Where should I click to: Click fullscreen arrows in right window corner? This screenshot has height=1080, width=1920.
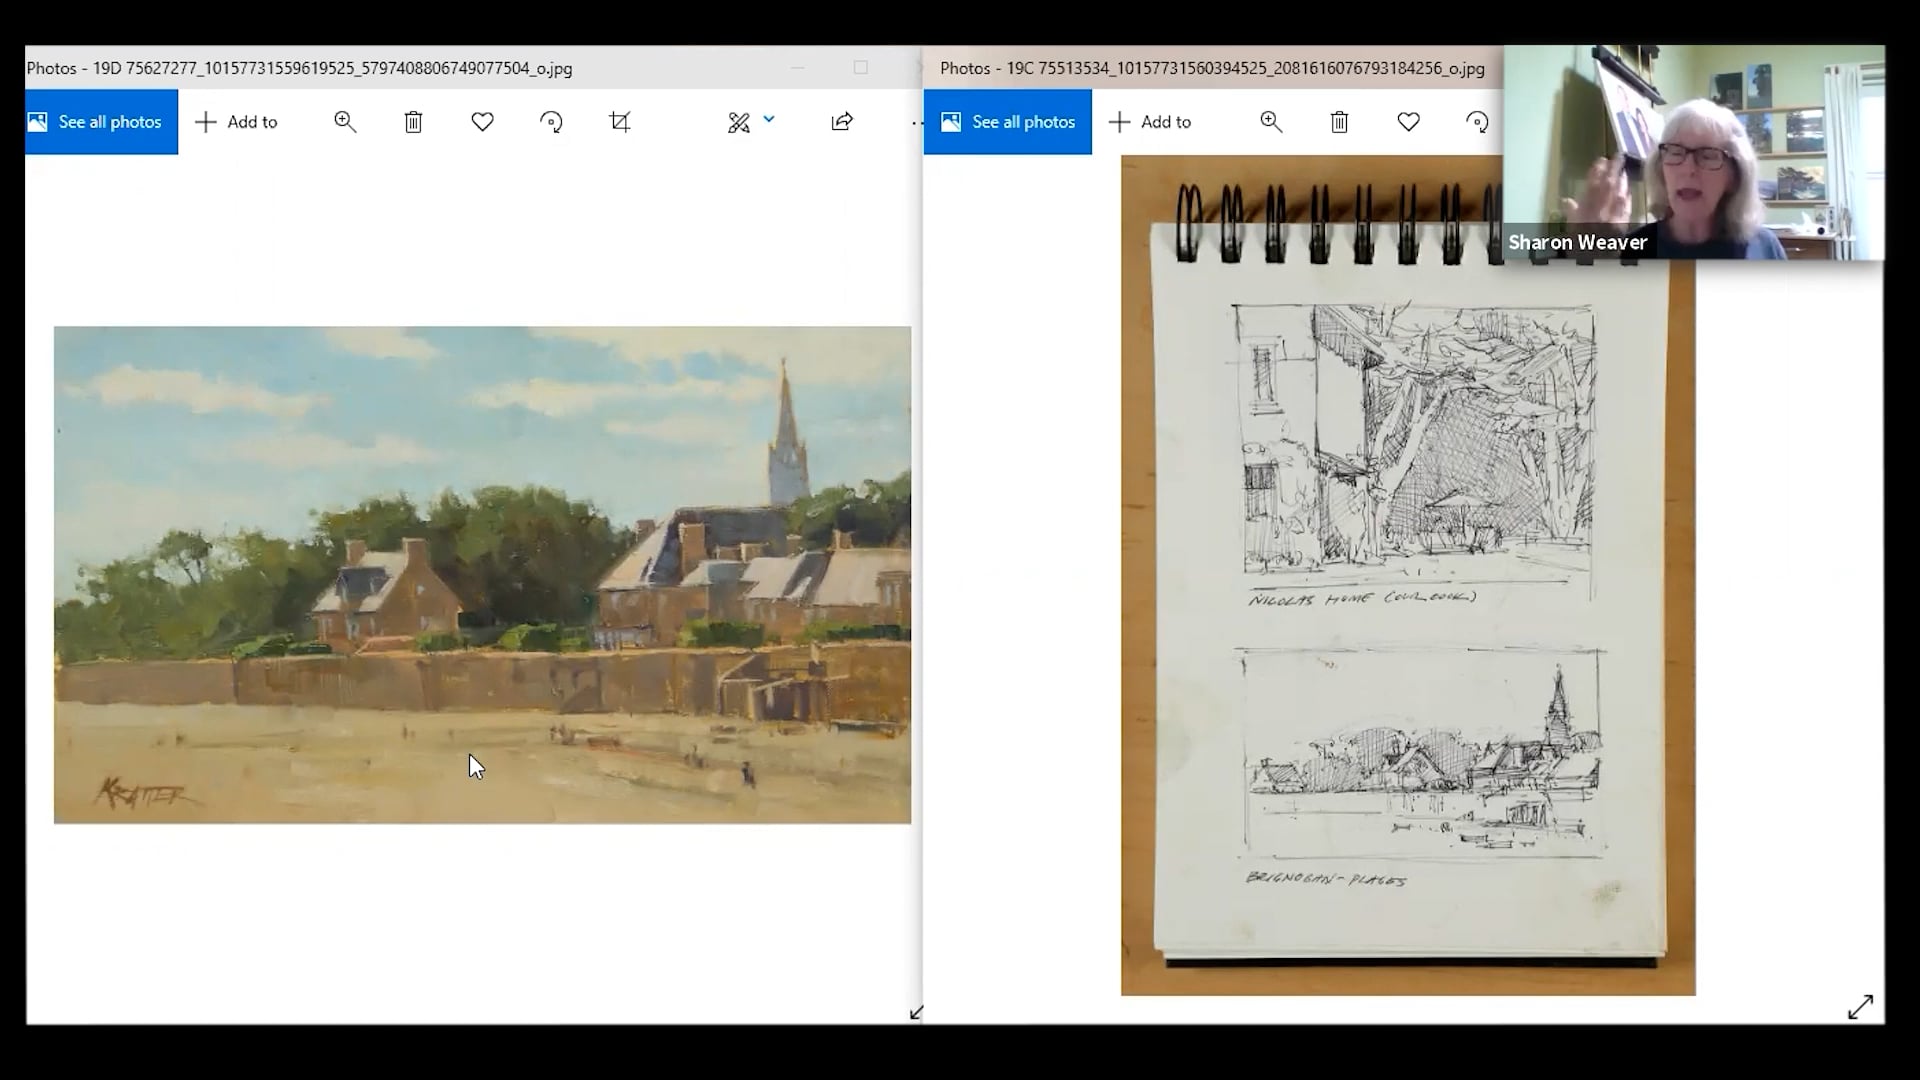(1860, 1007)
